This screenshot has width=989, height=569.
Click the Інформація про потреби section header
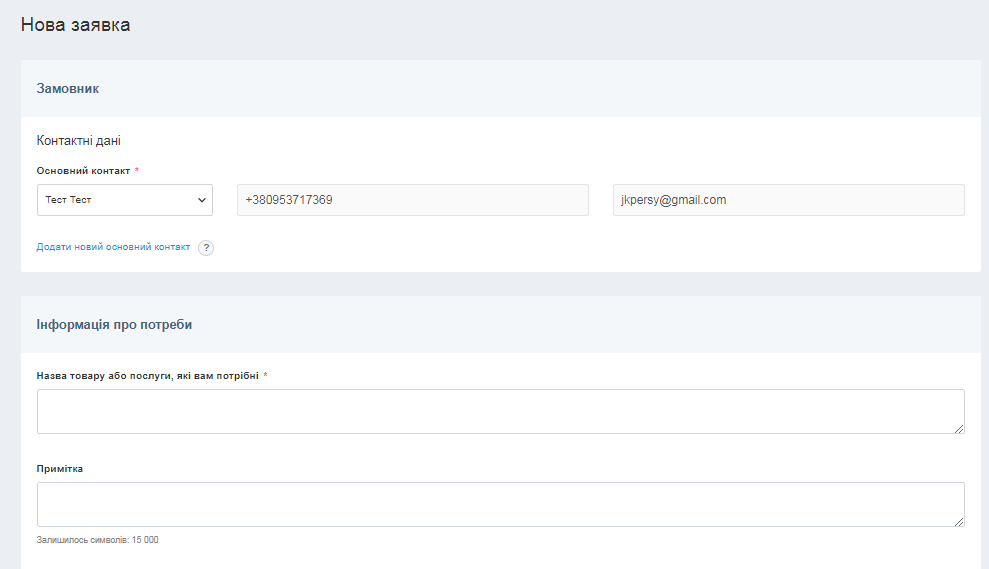pyautogui.click(x=114, y=325)
